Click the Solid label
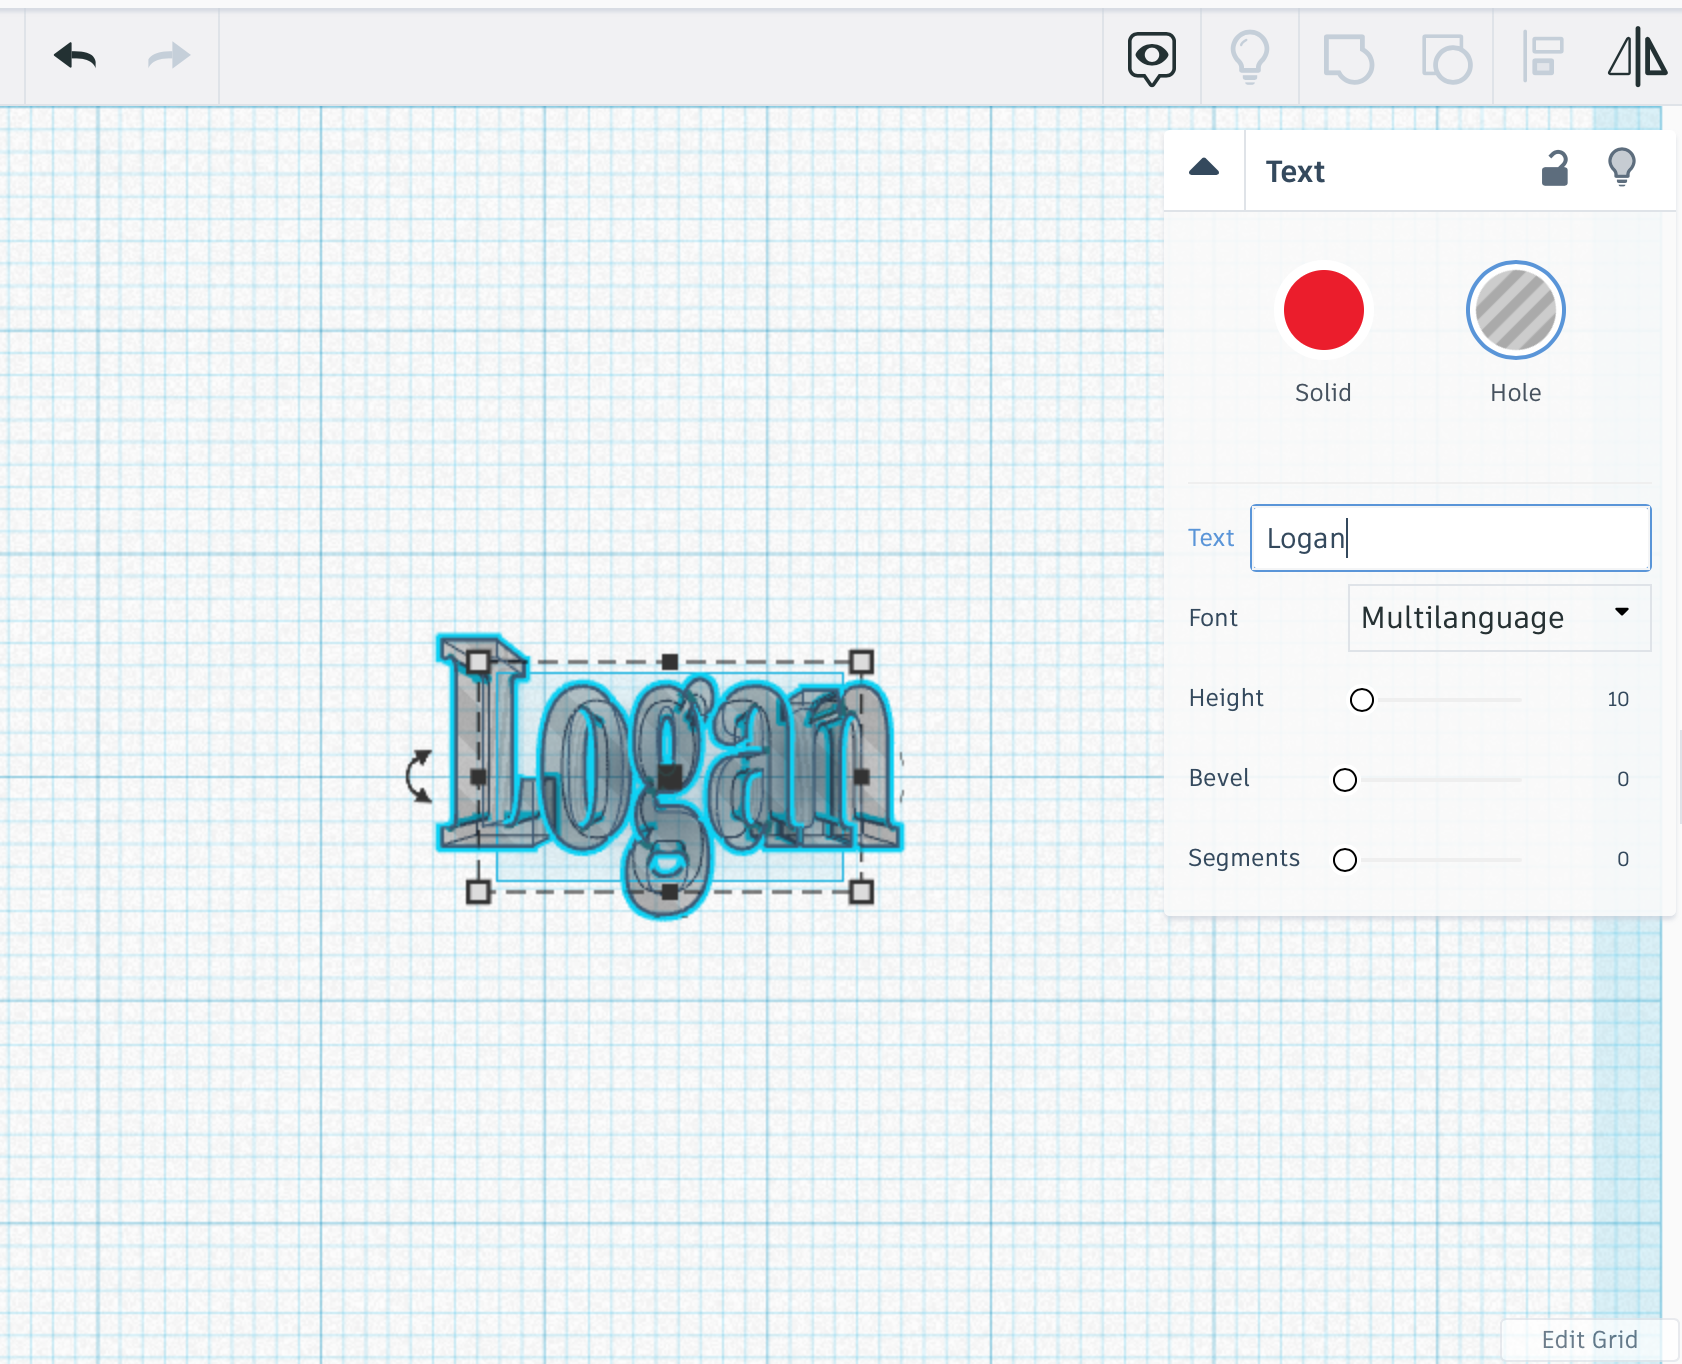 tap(1323, 393)
